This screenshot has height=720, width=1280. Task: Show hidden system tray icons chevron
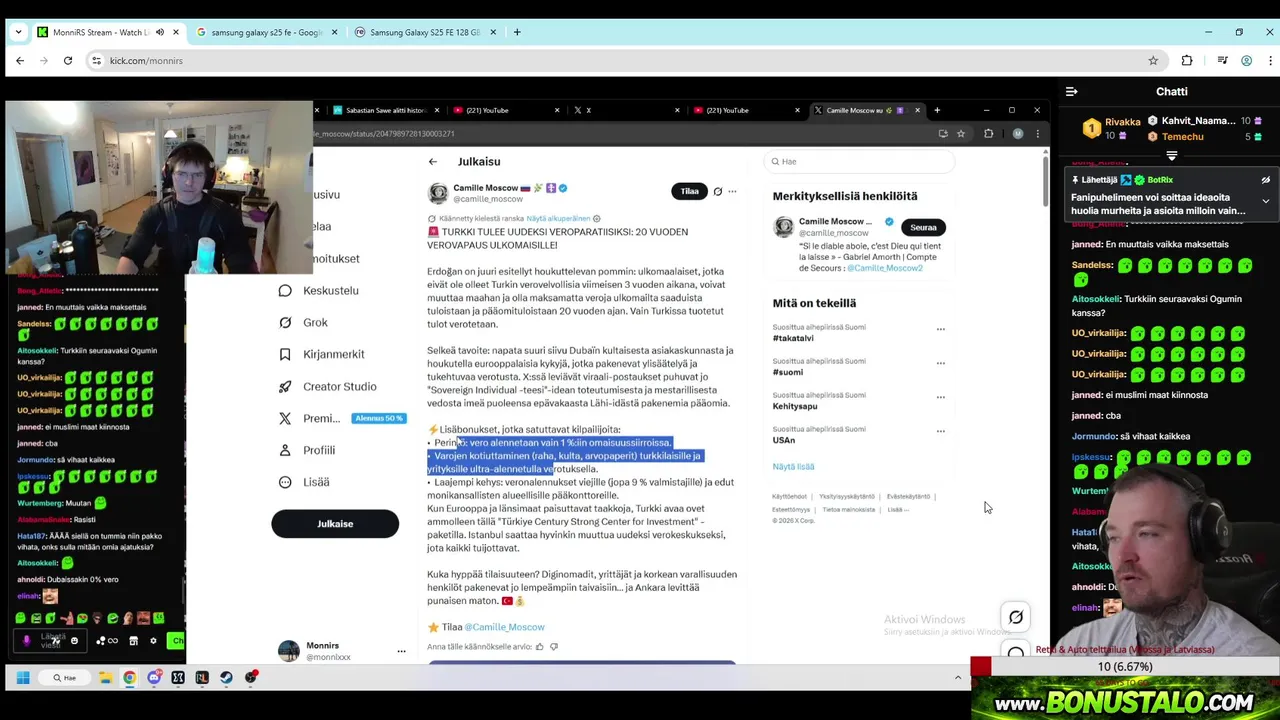click(x=957, y=678)
